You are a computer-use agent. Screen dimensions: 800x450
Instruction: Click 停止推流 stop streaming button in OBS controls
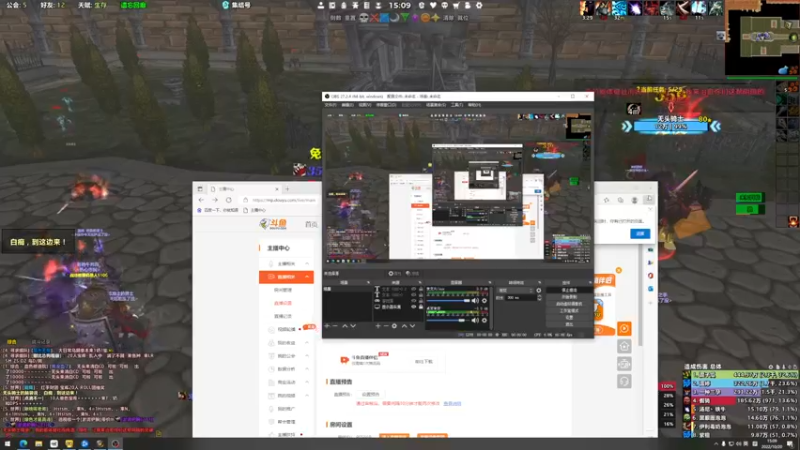click(x=569, y=290)
